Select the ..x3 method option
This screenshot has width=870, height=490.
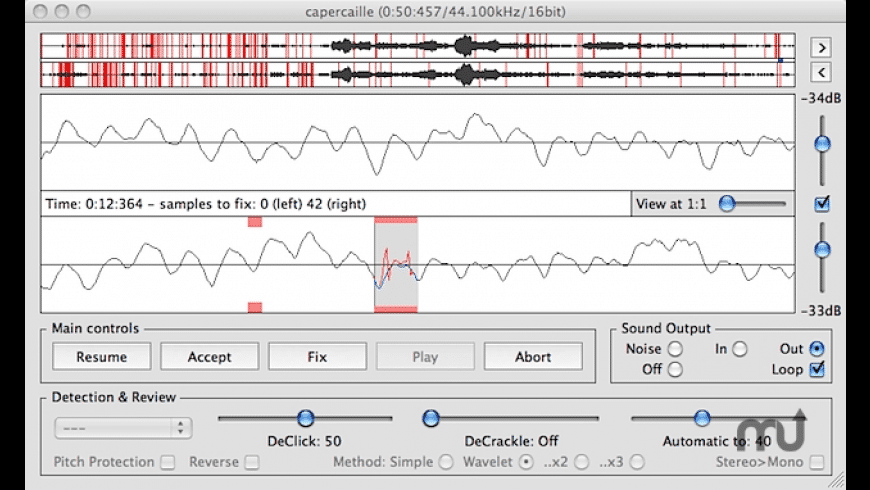click(638, 462)
